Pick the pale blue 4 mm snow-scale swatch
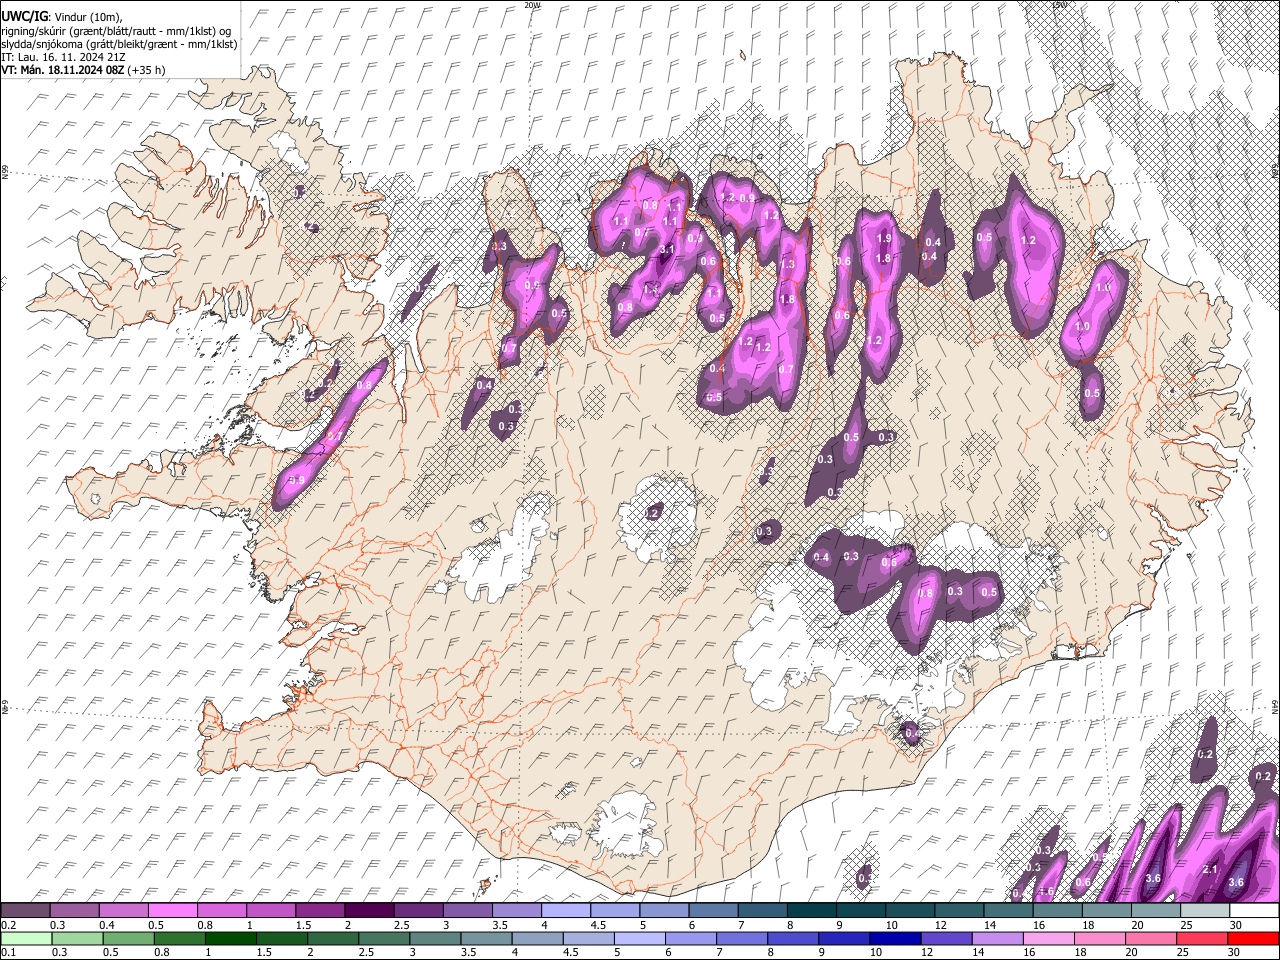This screenshot has height=960, width=1280. 564,911
